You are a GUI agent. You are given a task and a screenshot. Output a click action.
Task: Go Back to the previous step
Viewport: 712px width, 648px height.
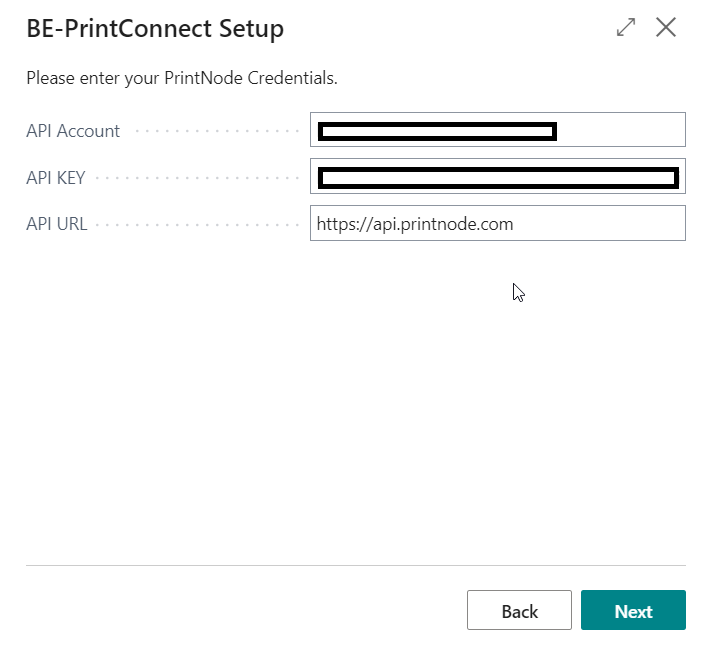coord(519,610)
